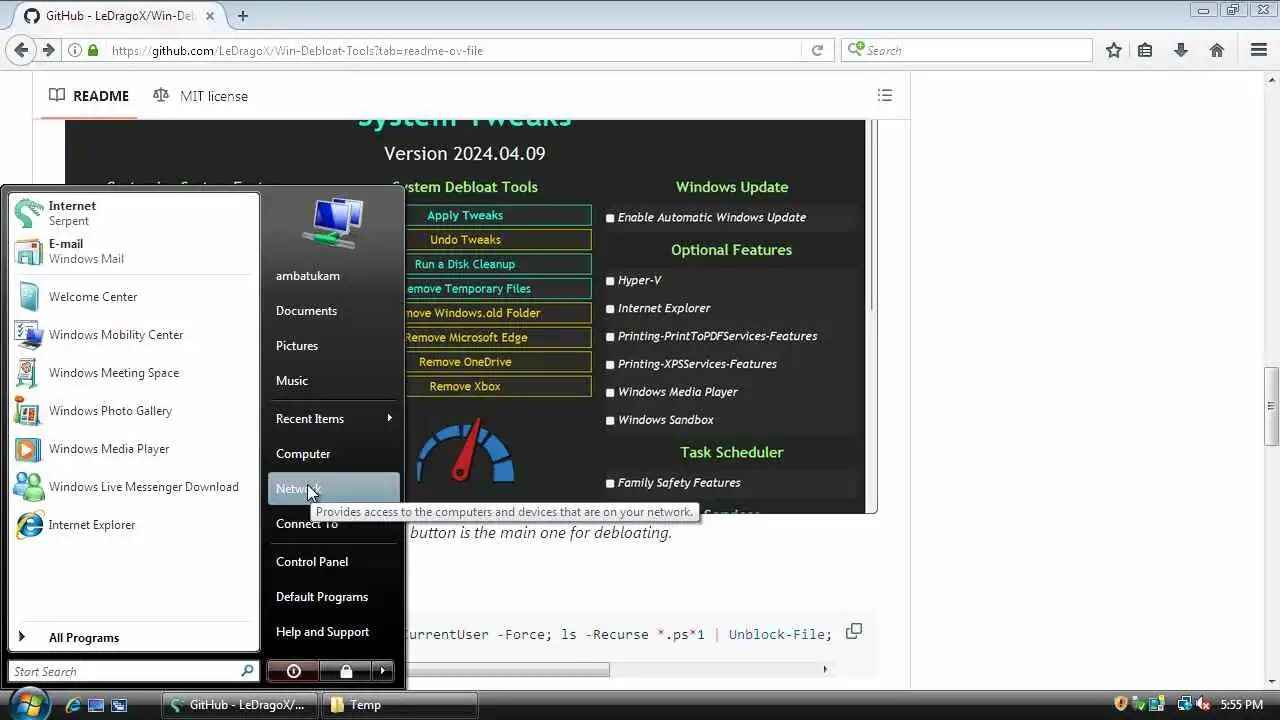Go back to previous page

(x=20, y=50)
